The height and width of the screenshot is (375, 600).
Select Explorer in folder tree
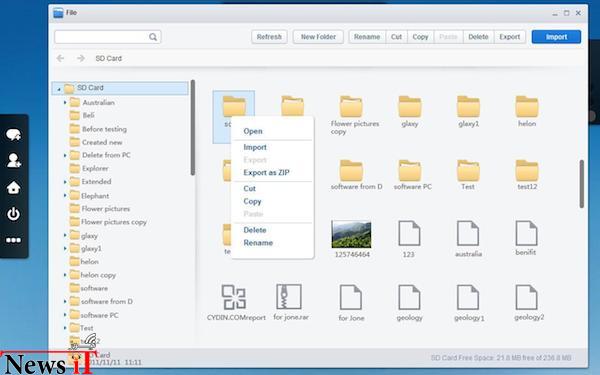95,168
